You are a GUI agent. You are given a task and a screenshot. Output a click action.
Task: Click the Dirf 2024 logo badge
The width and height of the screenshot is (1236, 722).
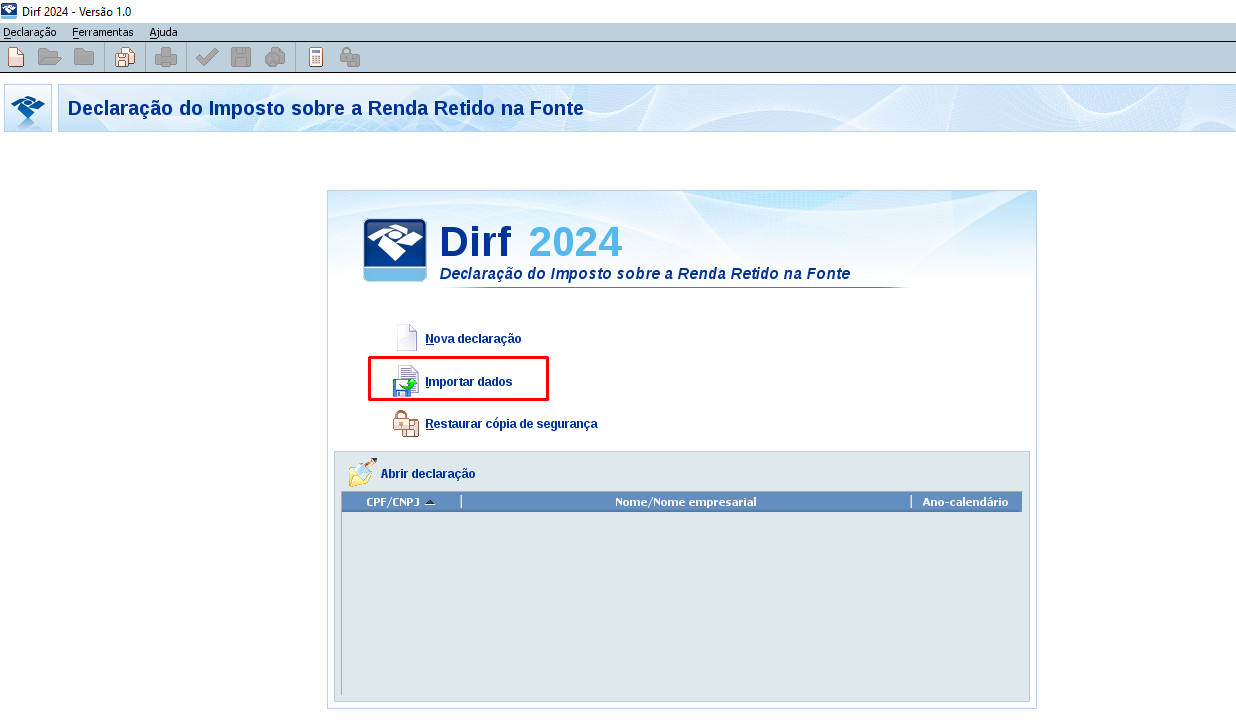tap(395, 250)
